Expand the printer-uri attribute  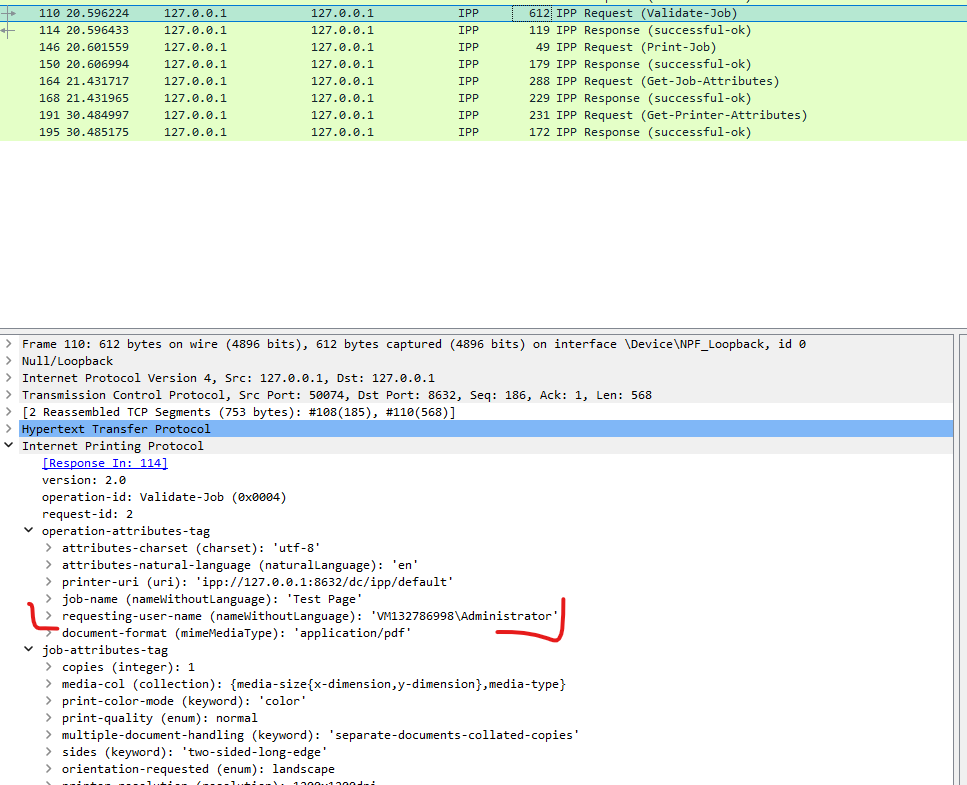pyautogui.click(x=47, y=581)
